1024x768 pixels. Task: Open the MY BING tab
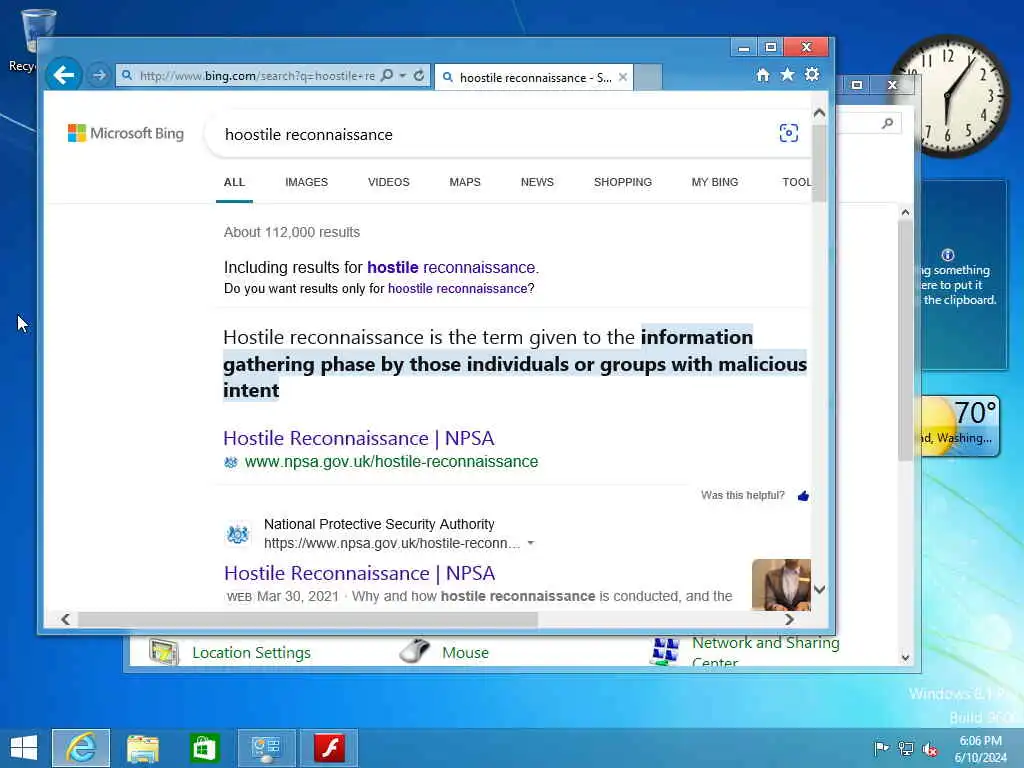pyautogui.click(x=714, y=182)
